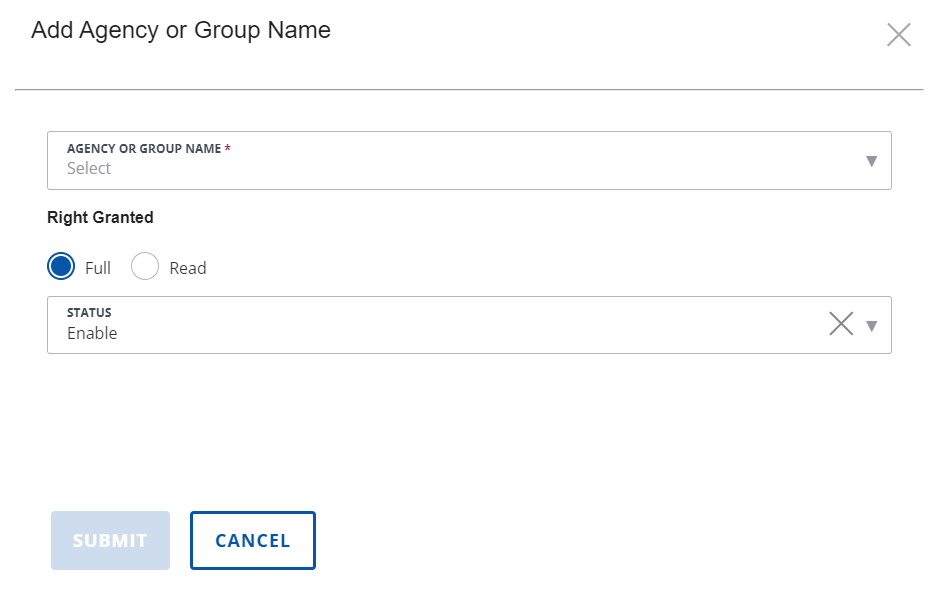Expand the Status dropdown arrow

871,325
